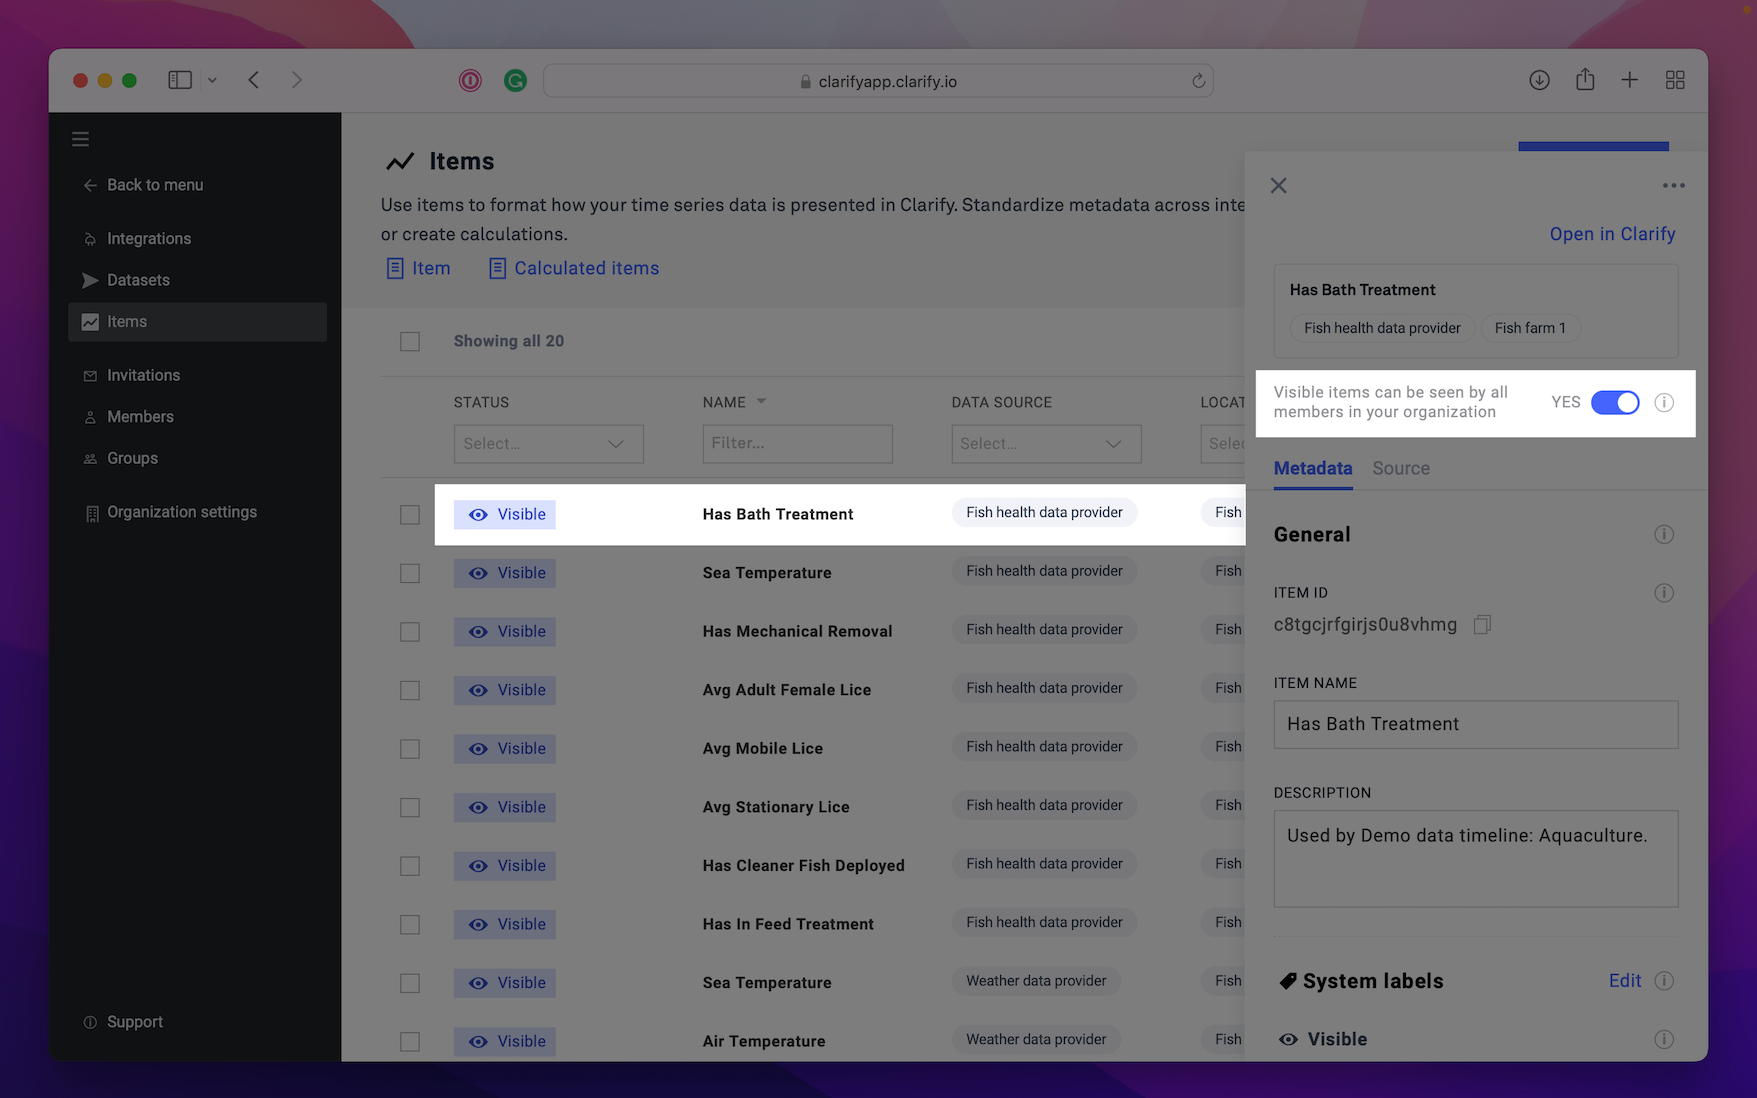This screenshot has height=1098, width=1757.
Task: Open Safari downloads icon
Action: 1539,80
